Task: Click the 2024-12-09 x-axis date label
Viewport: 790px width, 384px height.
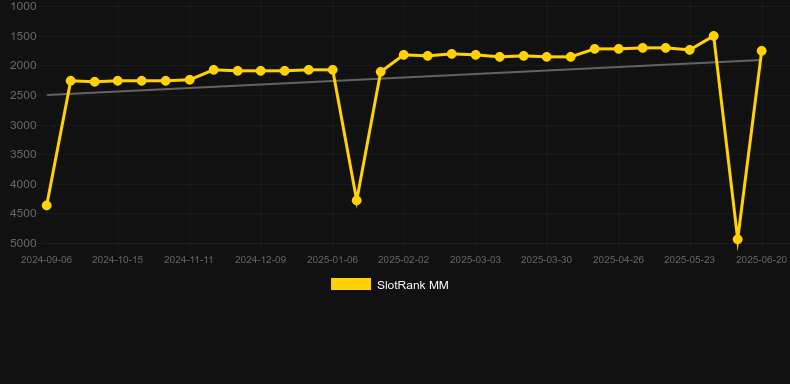Action: pos(260,260)
